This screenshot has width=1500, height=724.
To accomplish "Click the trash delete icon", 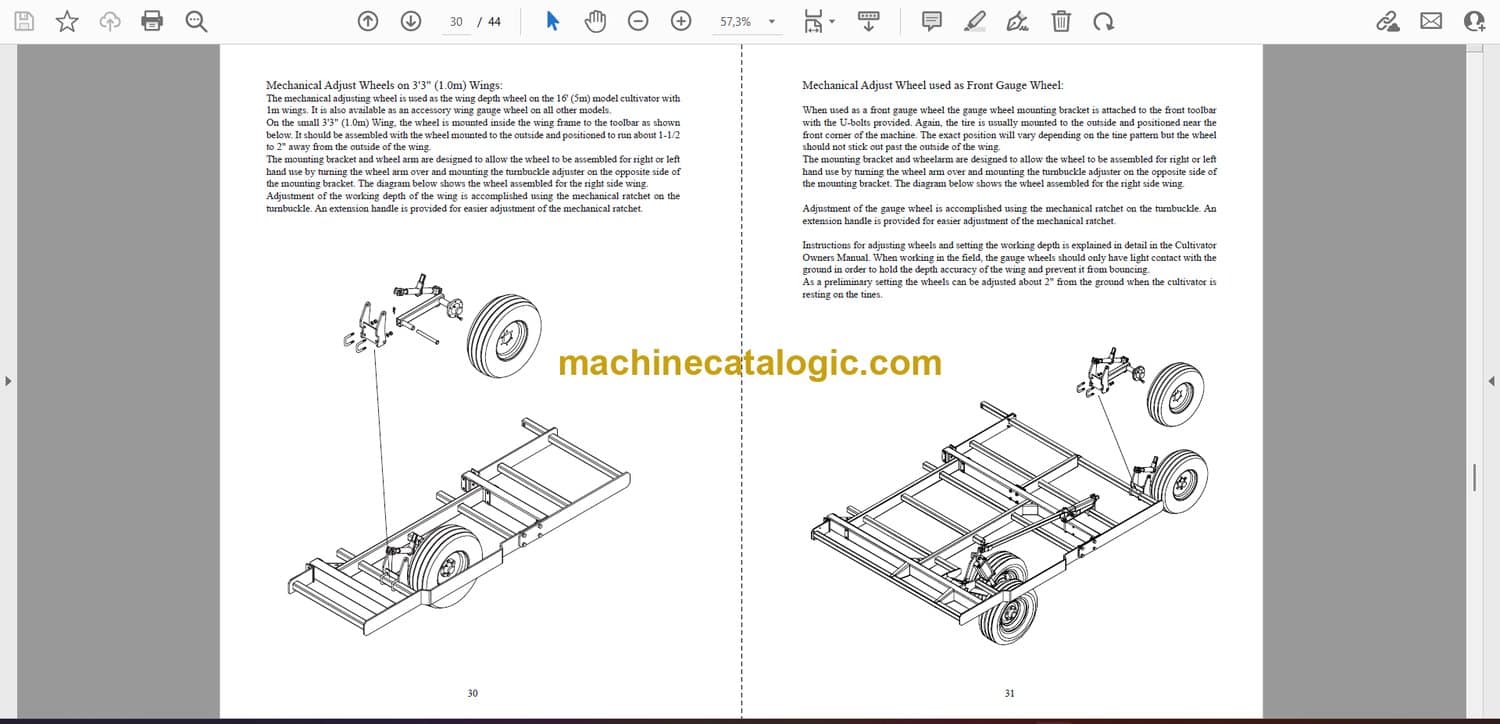I will [1061, 21].
